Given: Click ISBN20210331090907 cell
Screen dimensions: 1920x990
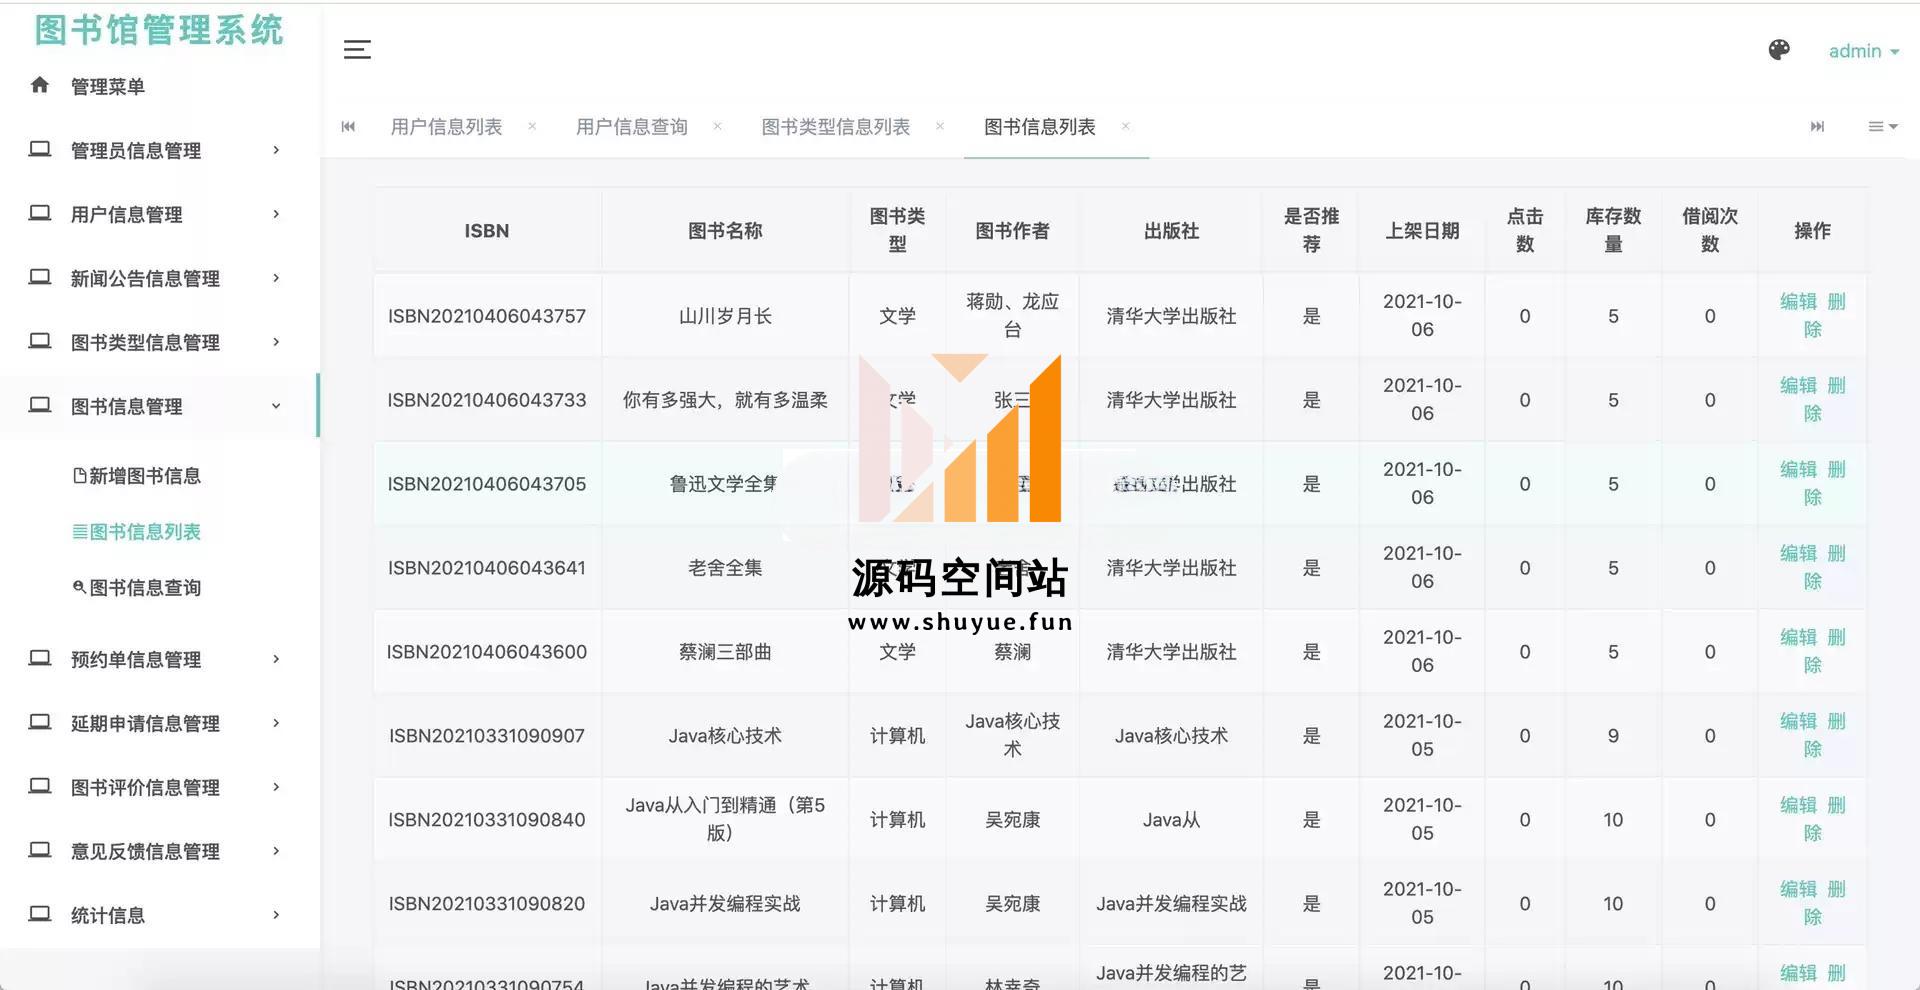Looking at the screenshot, I should [x=487, y=736].
